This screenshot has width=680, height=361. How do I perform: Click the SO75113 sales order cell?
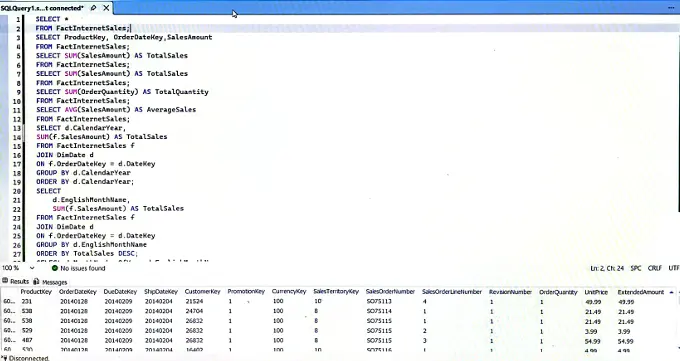pyautogui.click(x=379, y=301)
